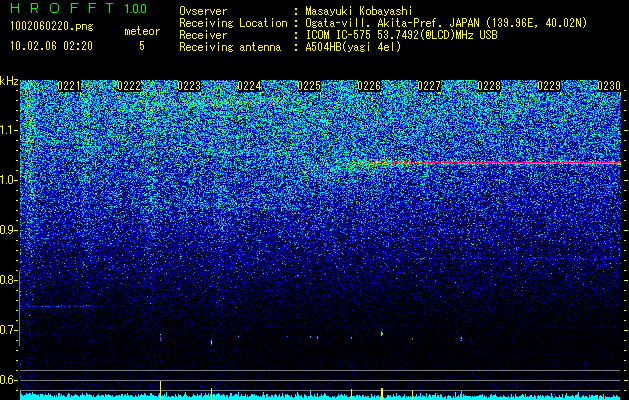The width and height of the screenshot is (629, 400).
Task: Click the 'Receiving antenna' field label
Action: [230, 47]
